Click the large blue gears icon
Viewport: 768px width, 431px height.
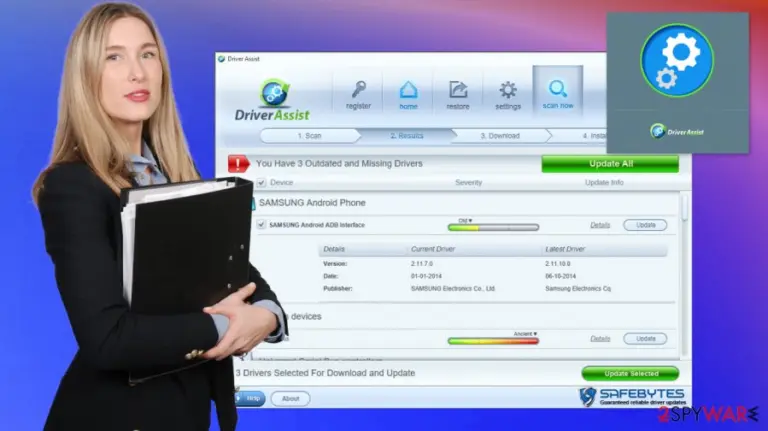point(677,60)
